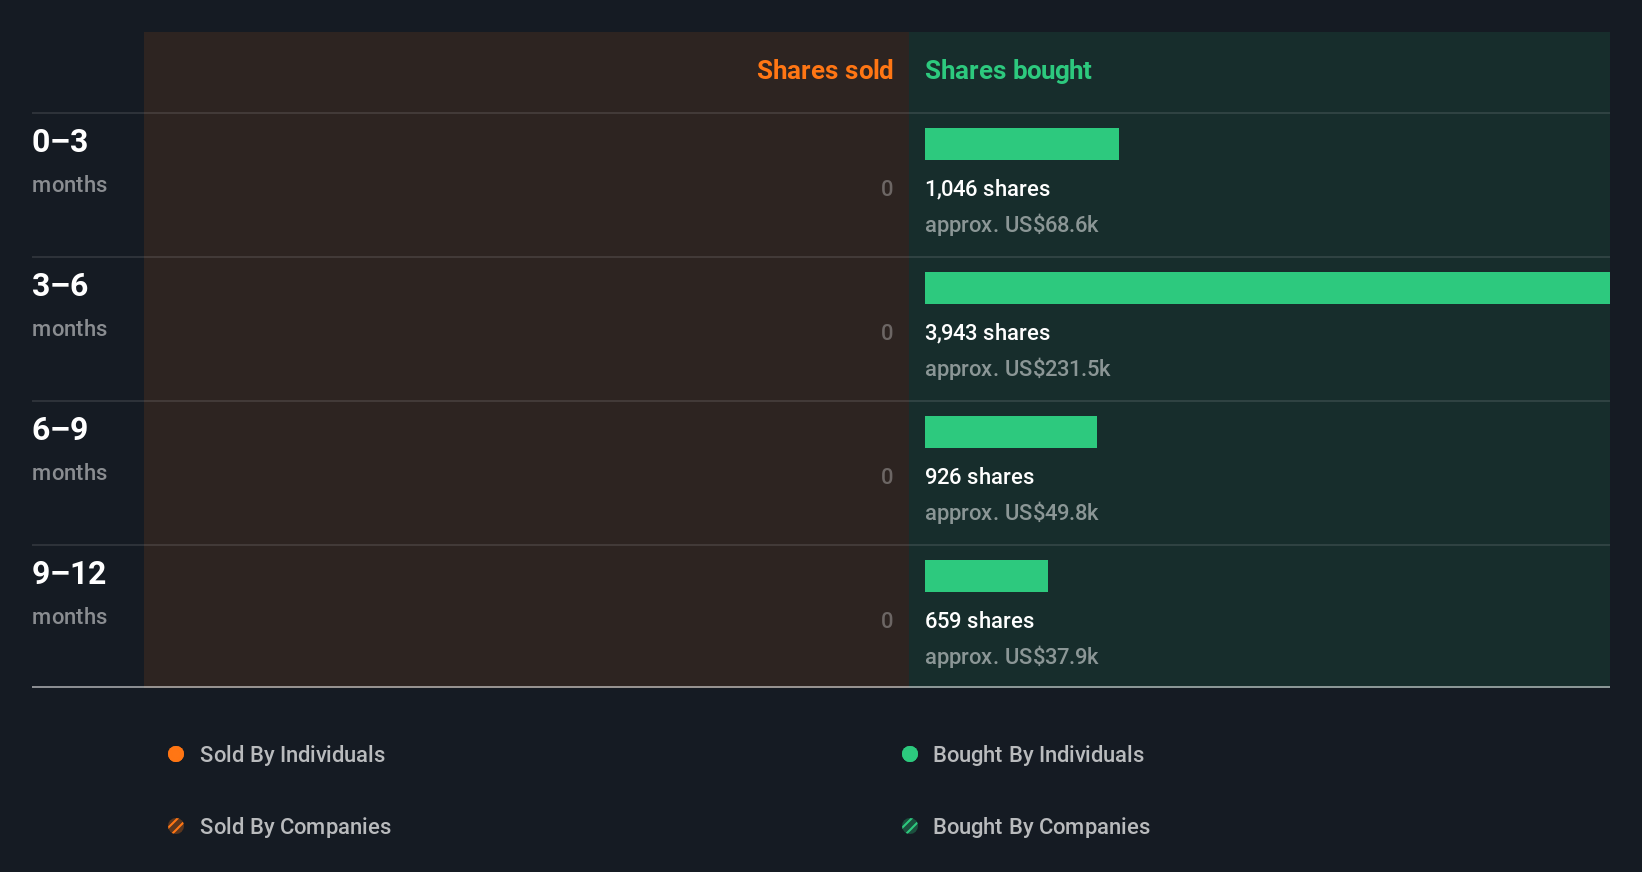Click the approx. US$49.8k amount

(1011, 512)
